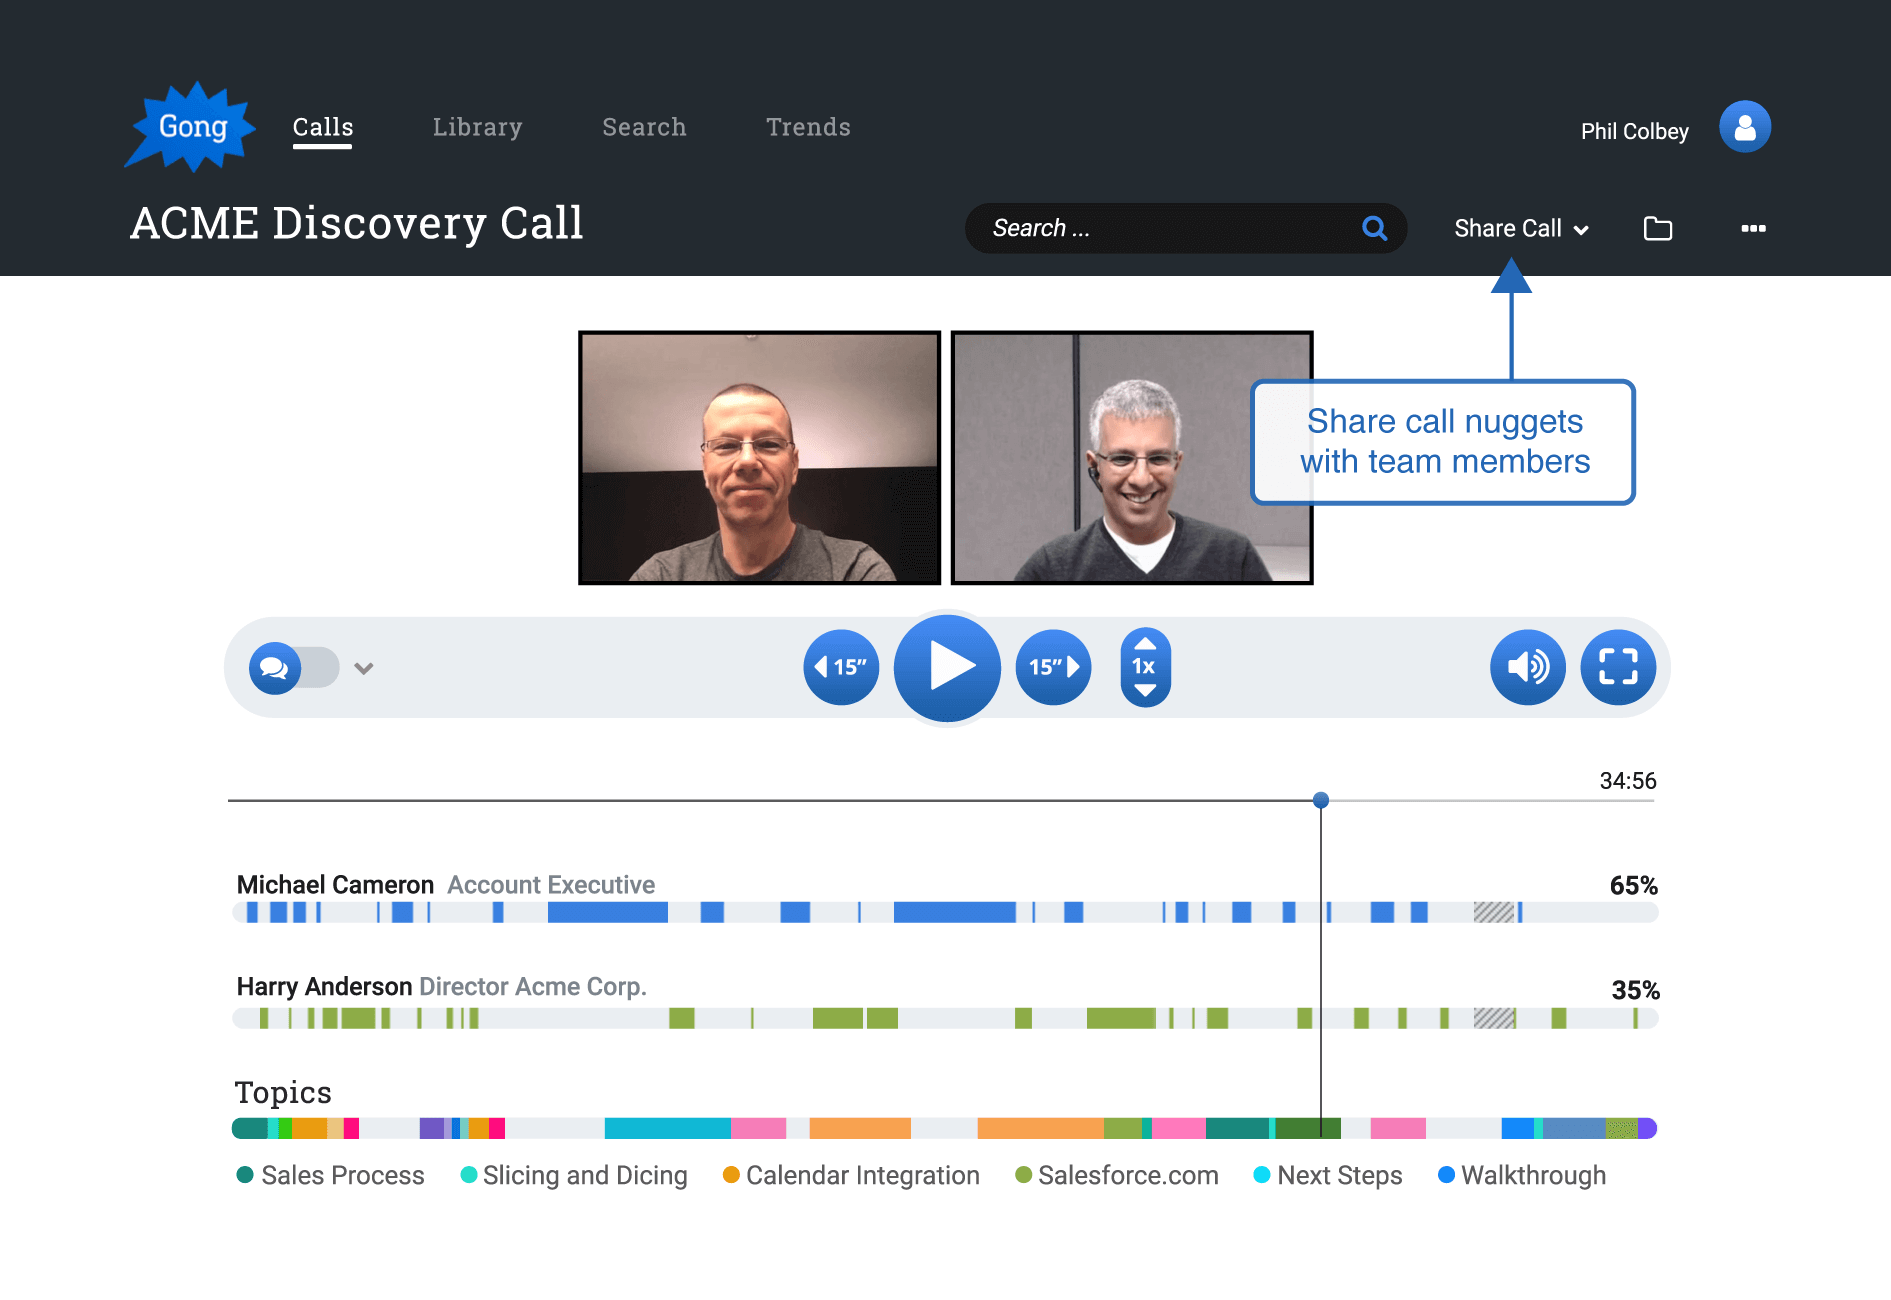Click the volume speaker icon
The image size is (1891, 1300).
tap(1528, 667)
